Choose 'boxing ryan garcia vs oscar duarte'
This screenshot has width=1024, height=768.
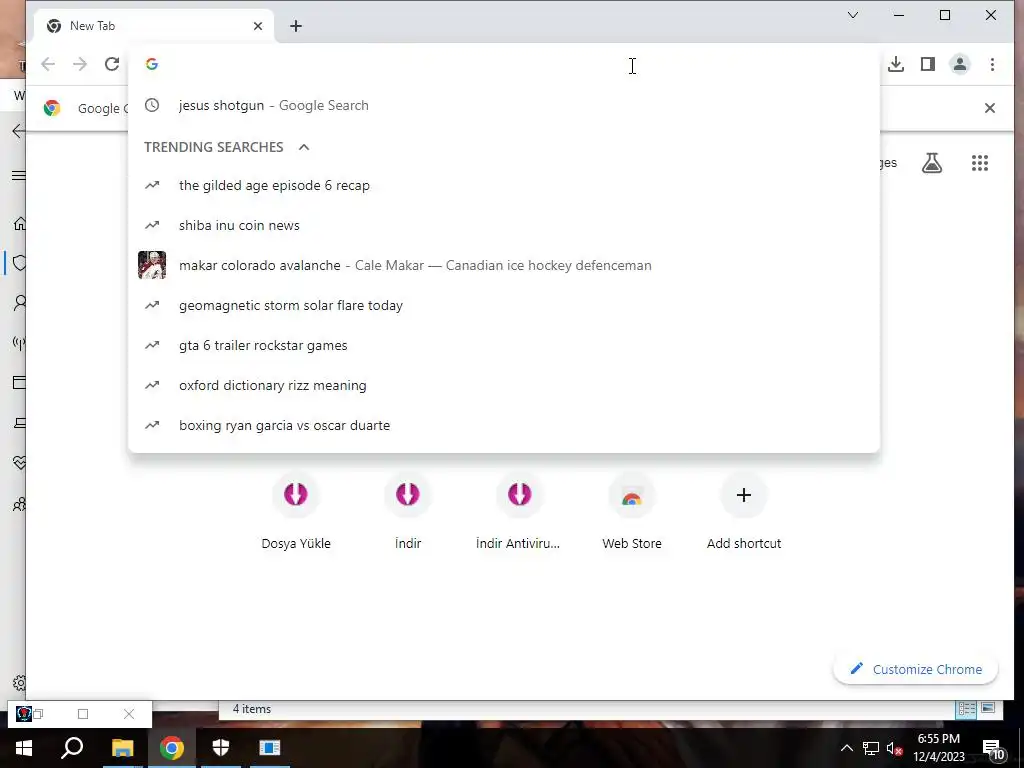click(504, 425)
